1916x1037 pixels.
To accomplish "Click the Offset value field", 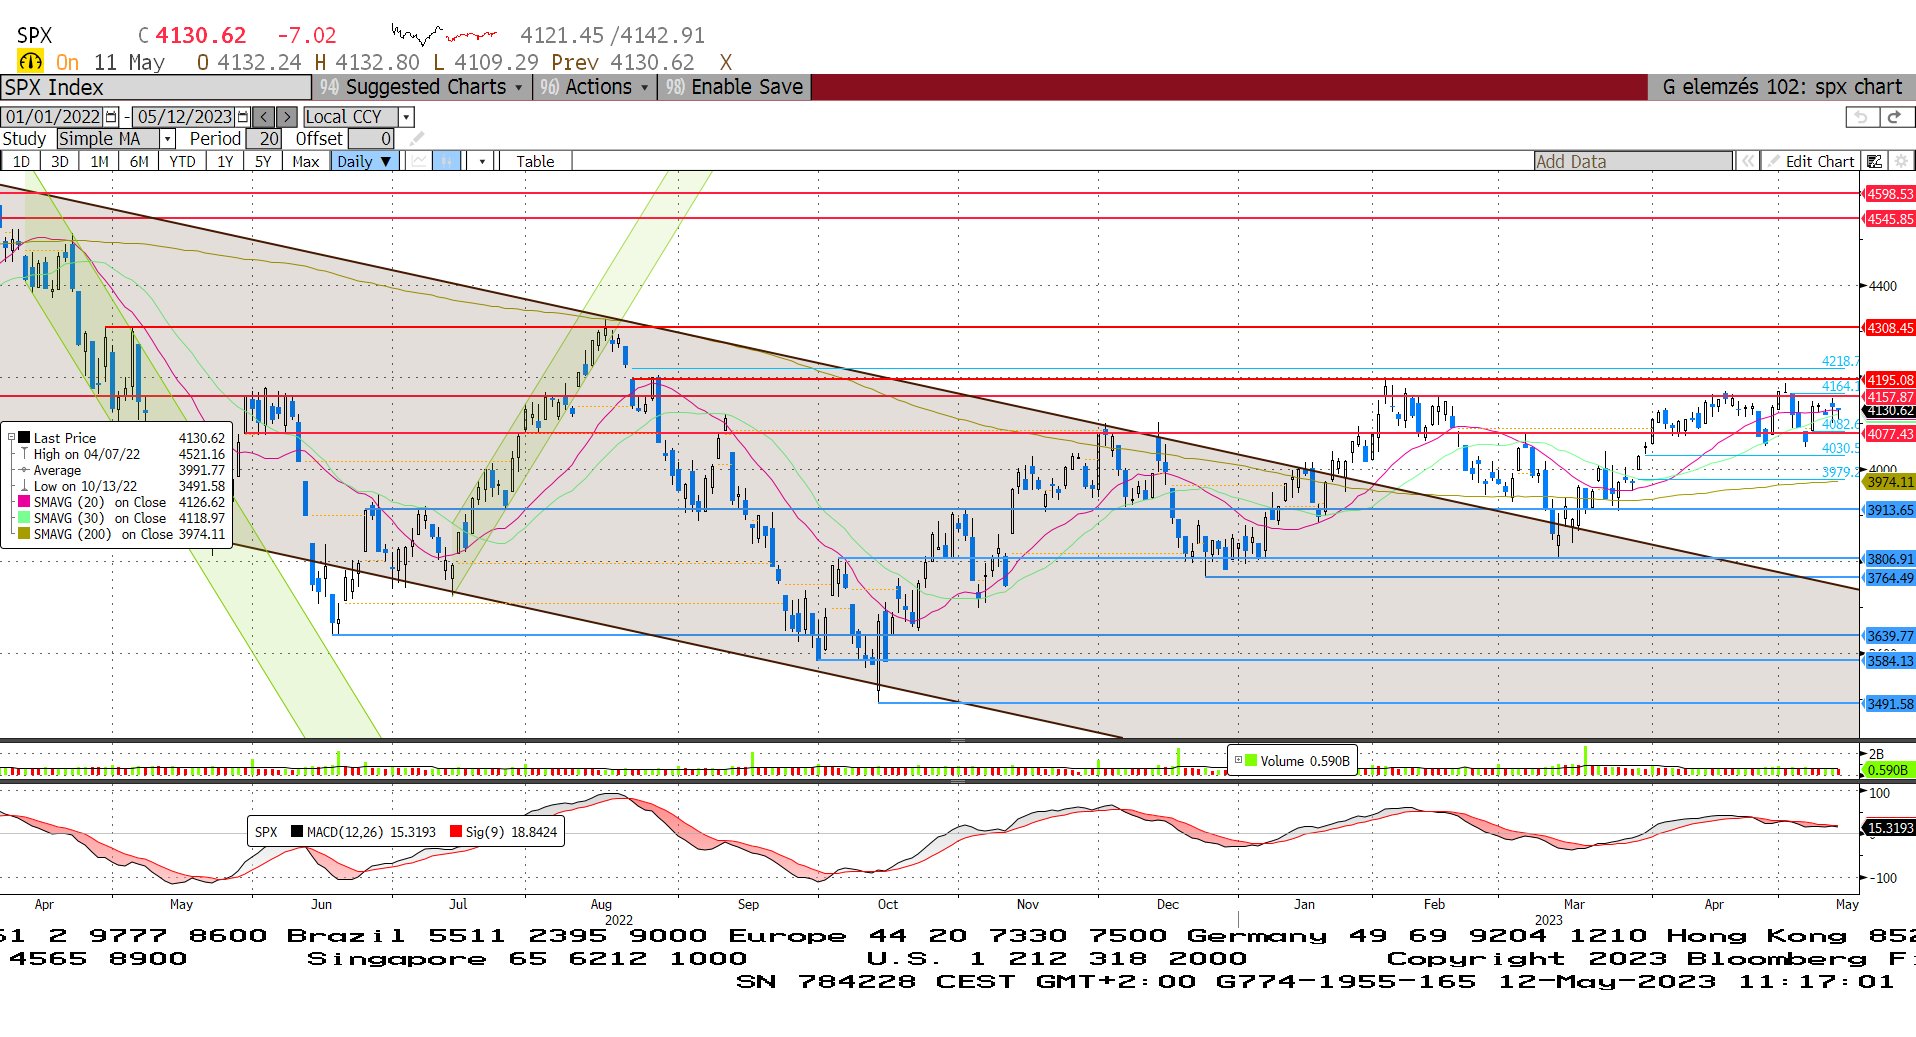I will click(x=371, y=139).
